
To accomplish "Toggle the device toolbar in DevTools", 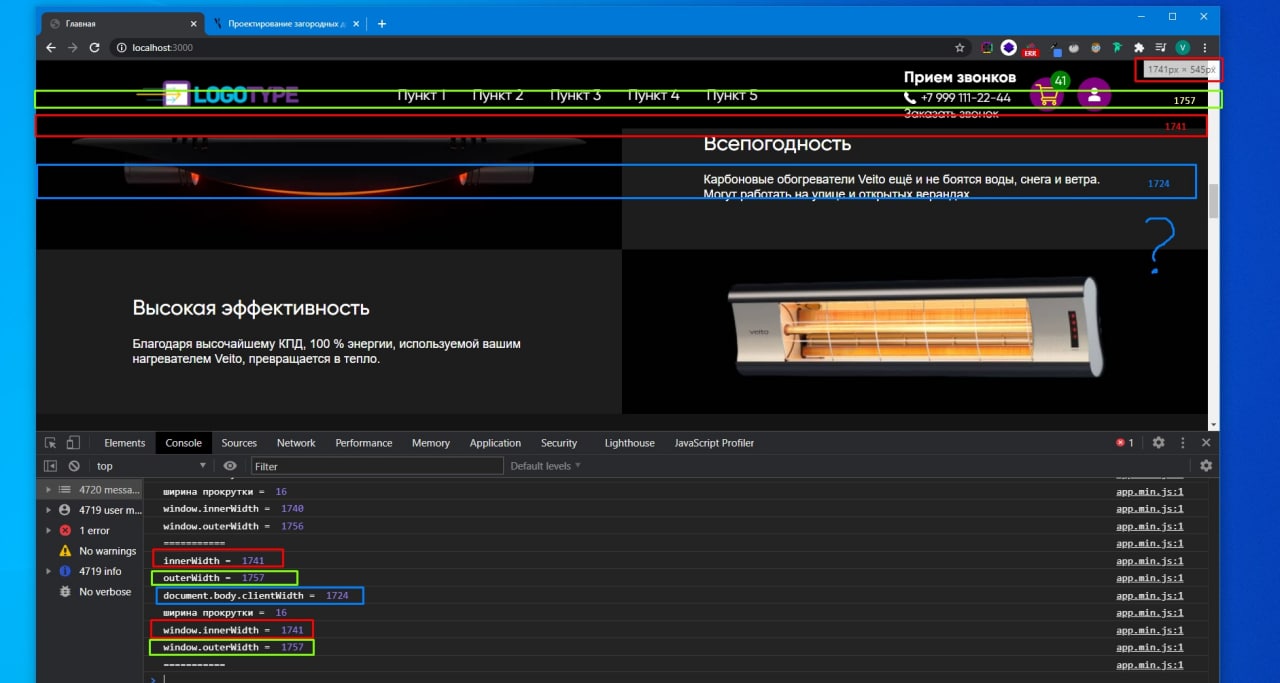I will (73, 443).
